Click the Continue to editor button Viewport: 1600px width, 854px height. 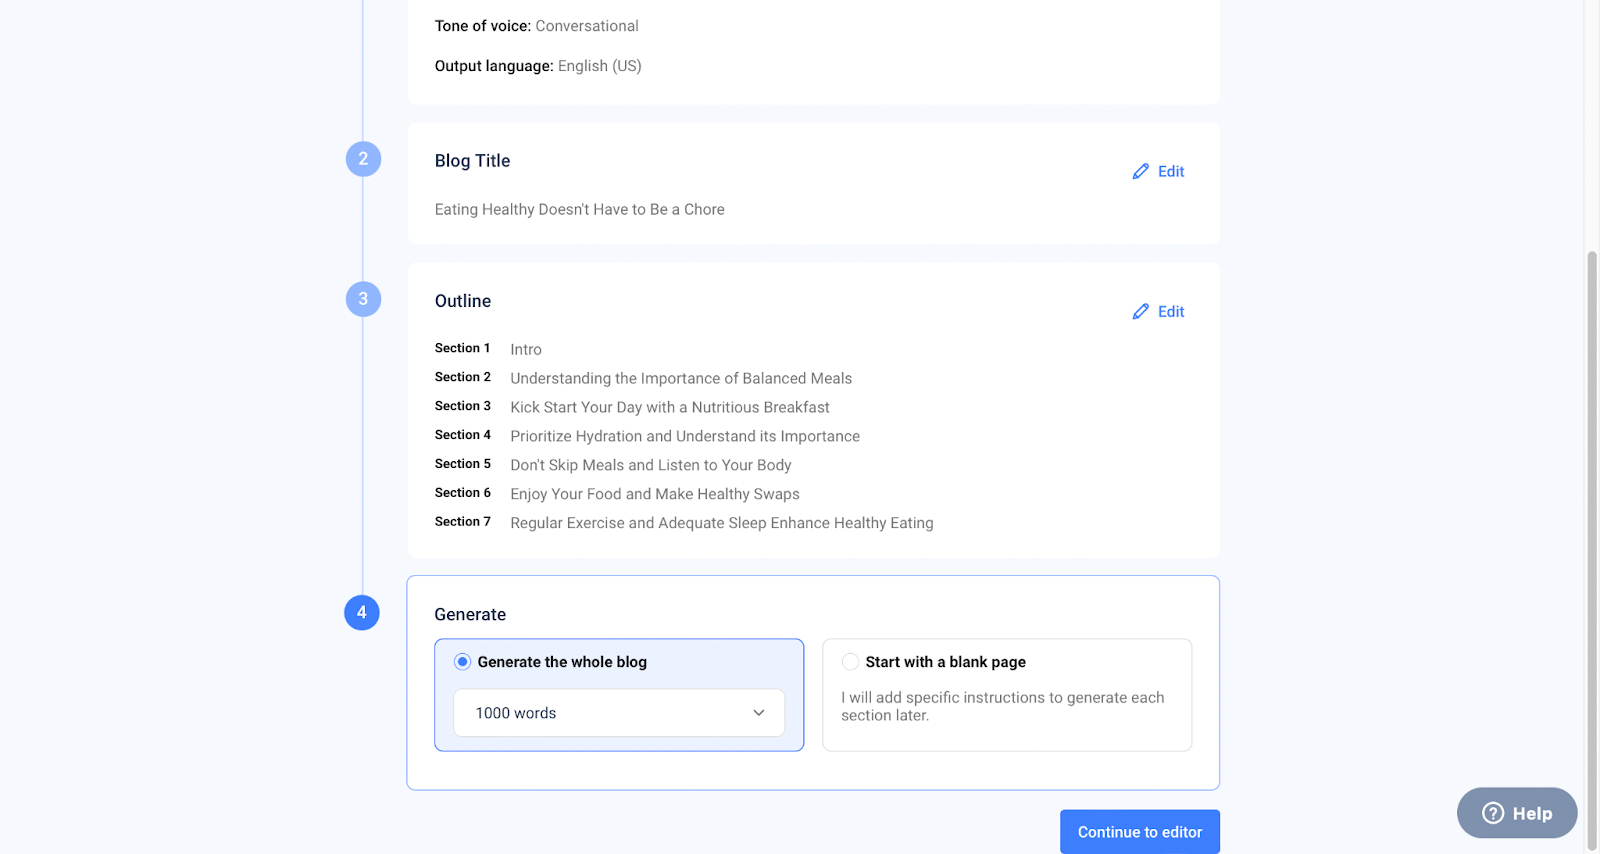(x=1140, y=832)
